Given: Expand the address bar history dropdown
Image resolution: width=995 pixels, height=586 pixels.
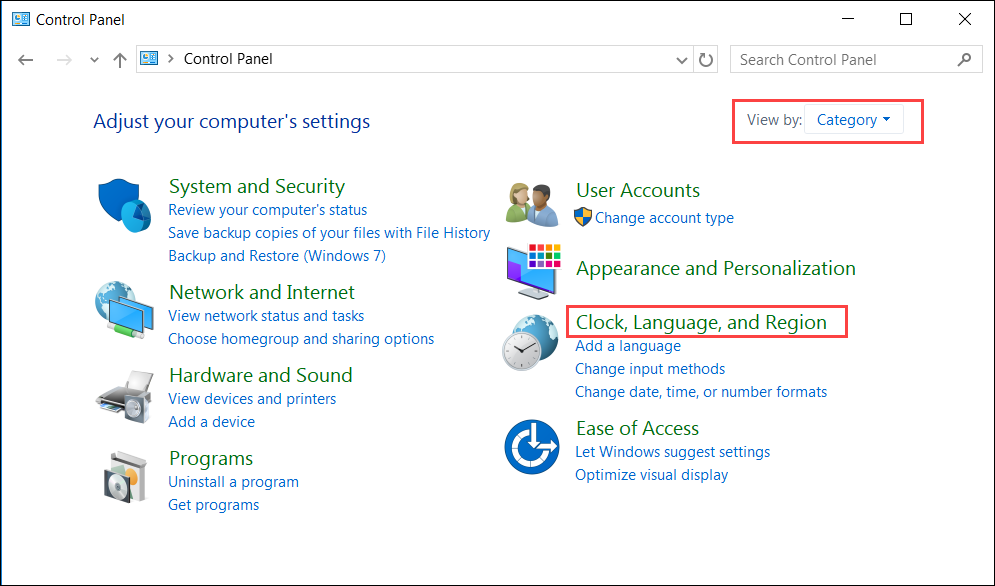Looking at the screenshot, I should coord(681,60).
